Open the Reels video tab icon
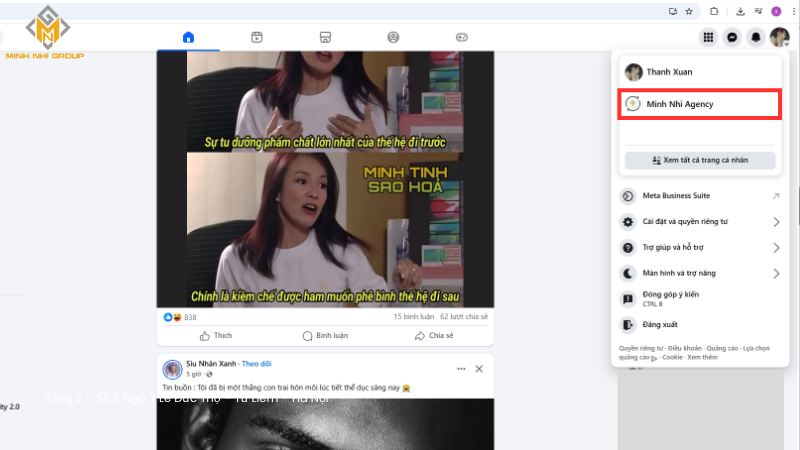Viewport: 800px width, 450px height. coord(257,37)
